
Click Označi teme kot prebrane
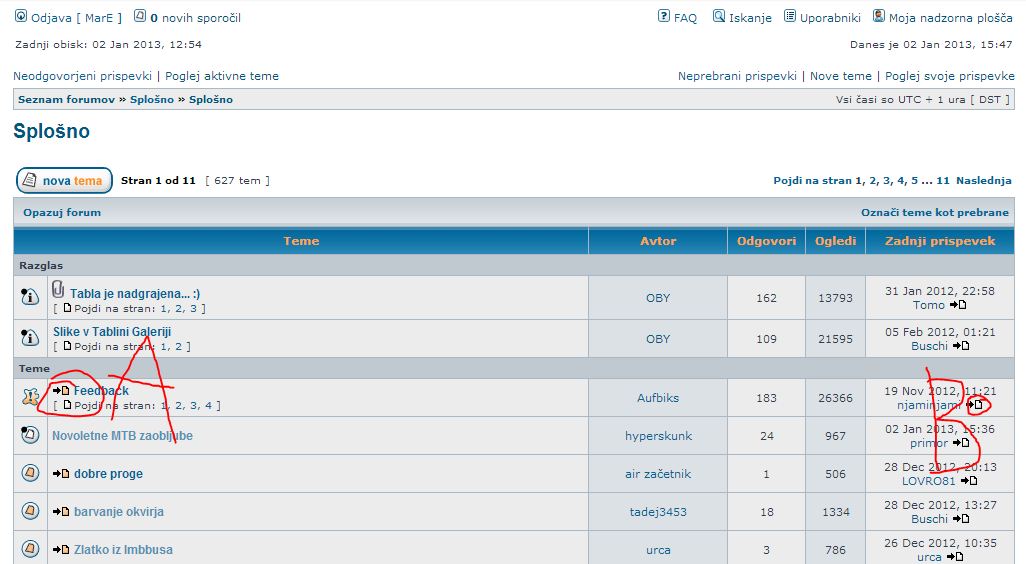click(x=935, y=212)
